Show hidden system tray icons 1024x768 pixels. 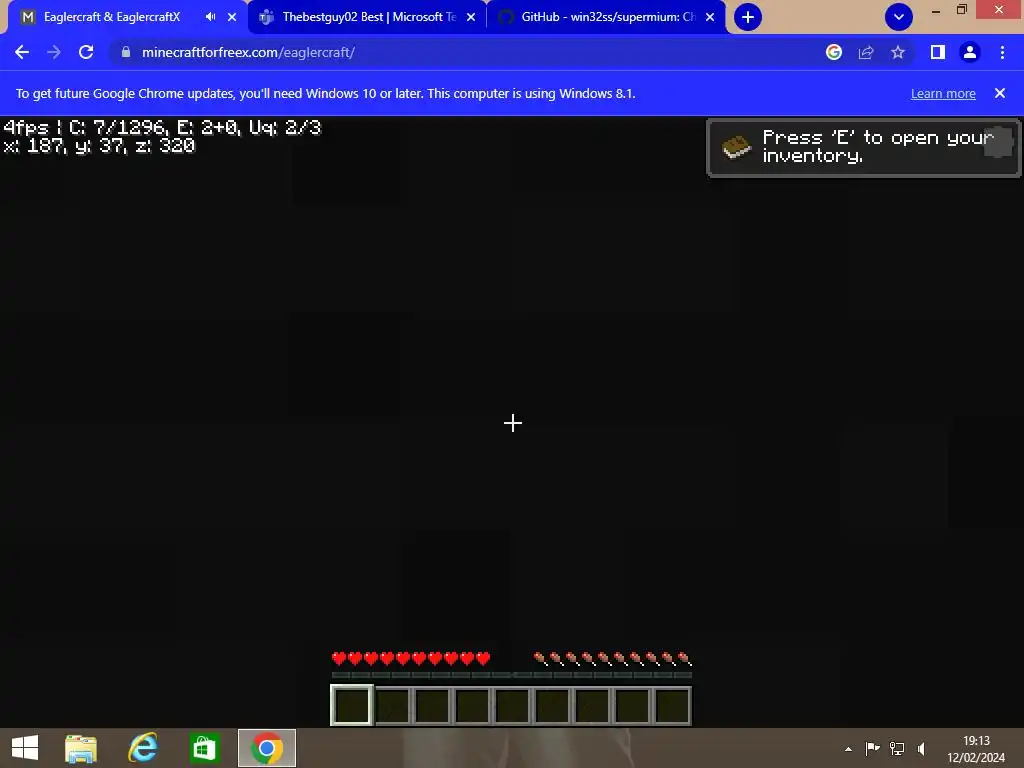coord(848,749)
